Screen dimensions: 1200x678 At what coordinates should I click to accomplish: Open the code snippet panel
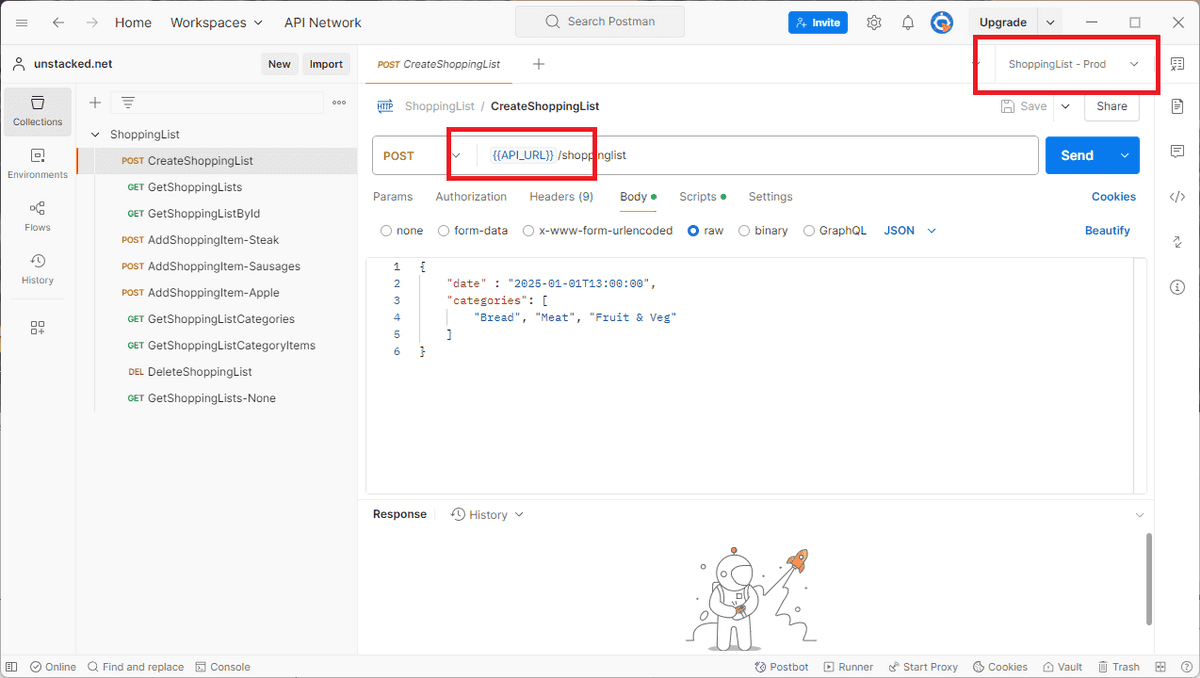coord(1177,195)
